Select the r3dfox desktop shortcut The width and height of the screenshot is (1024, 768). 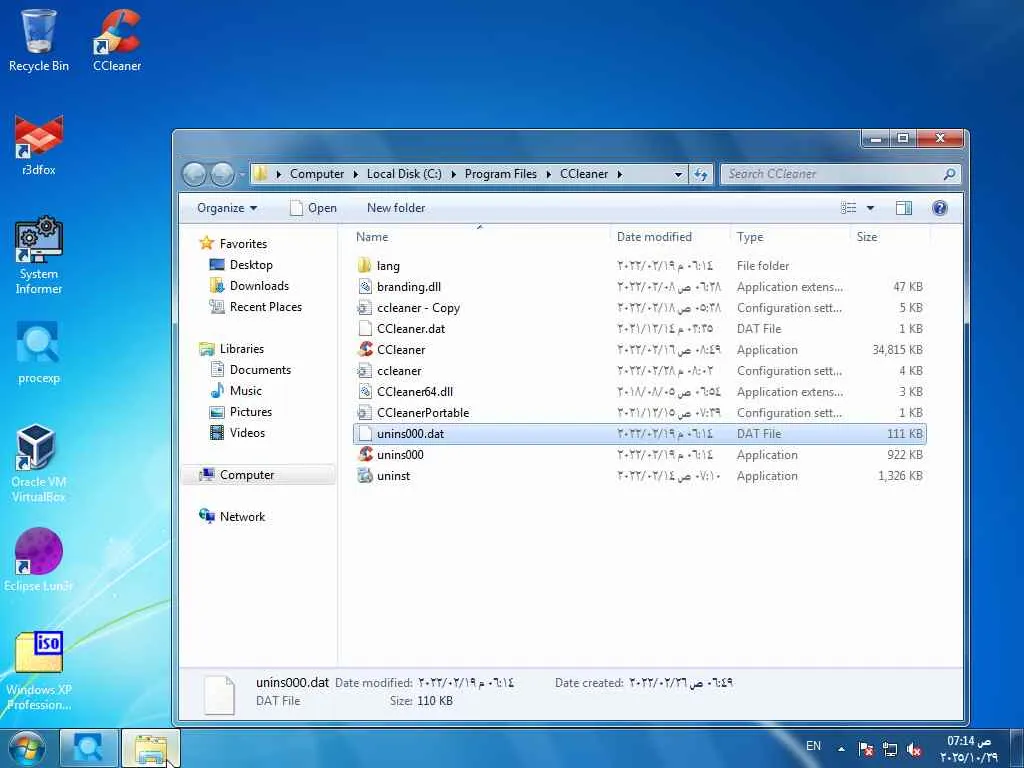(x=39, y=145)
